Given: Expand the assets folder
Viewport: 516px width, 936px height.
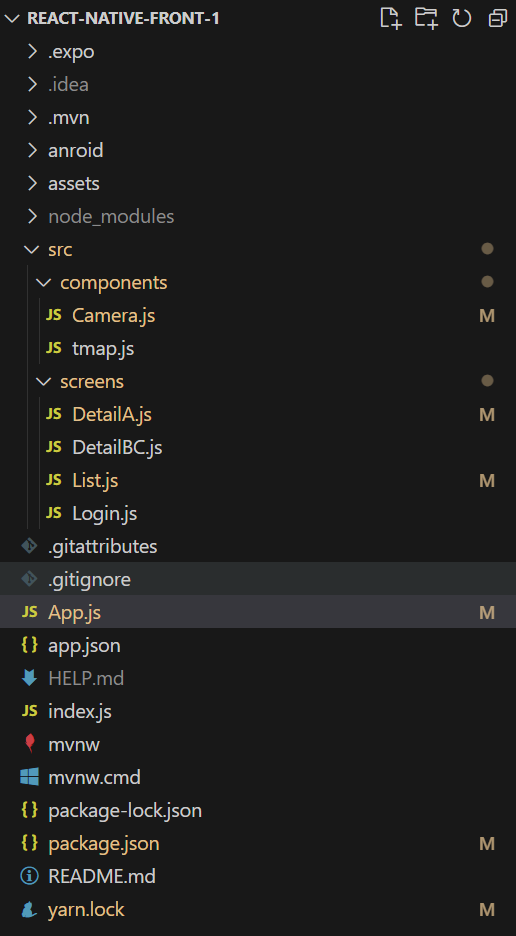Looking at the screenshot, I should pyautogui.click(x=32, y=183).
